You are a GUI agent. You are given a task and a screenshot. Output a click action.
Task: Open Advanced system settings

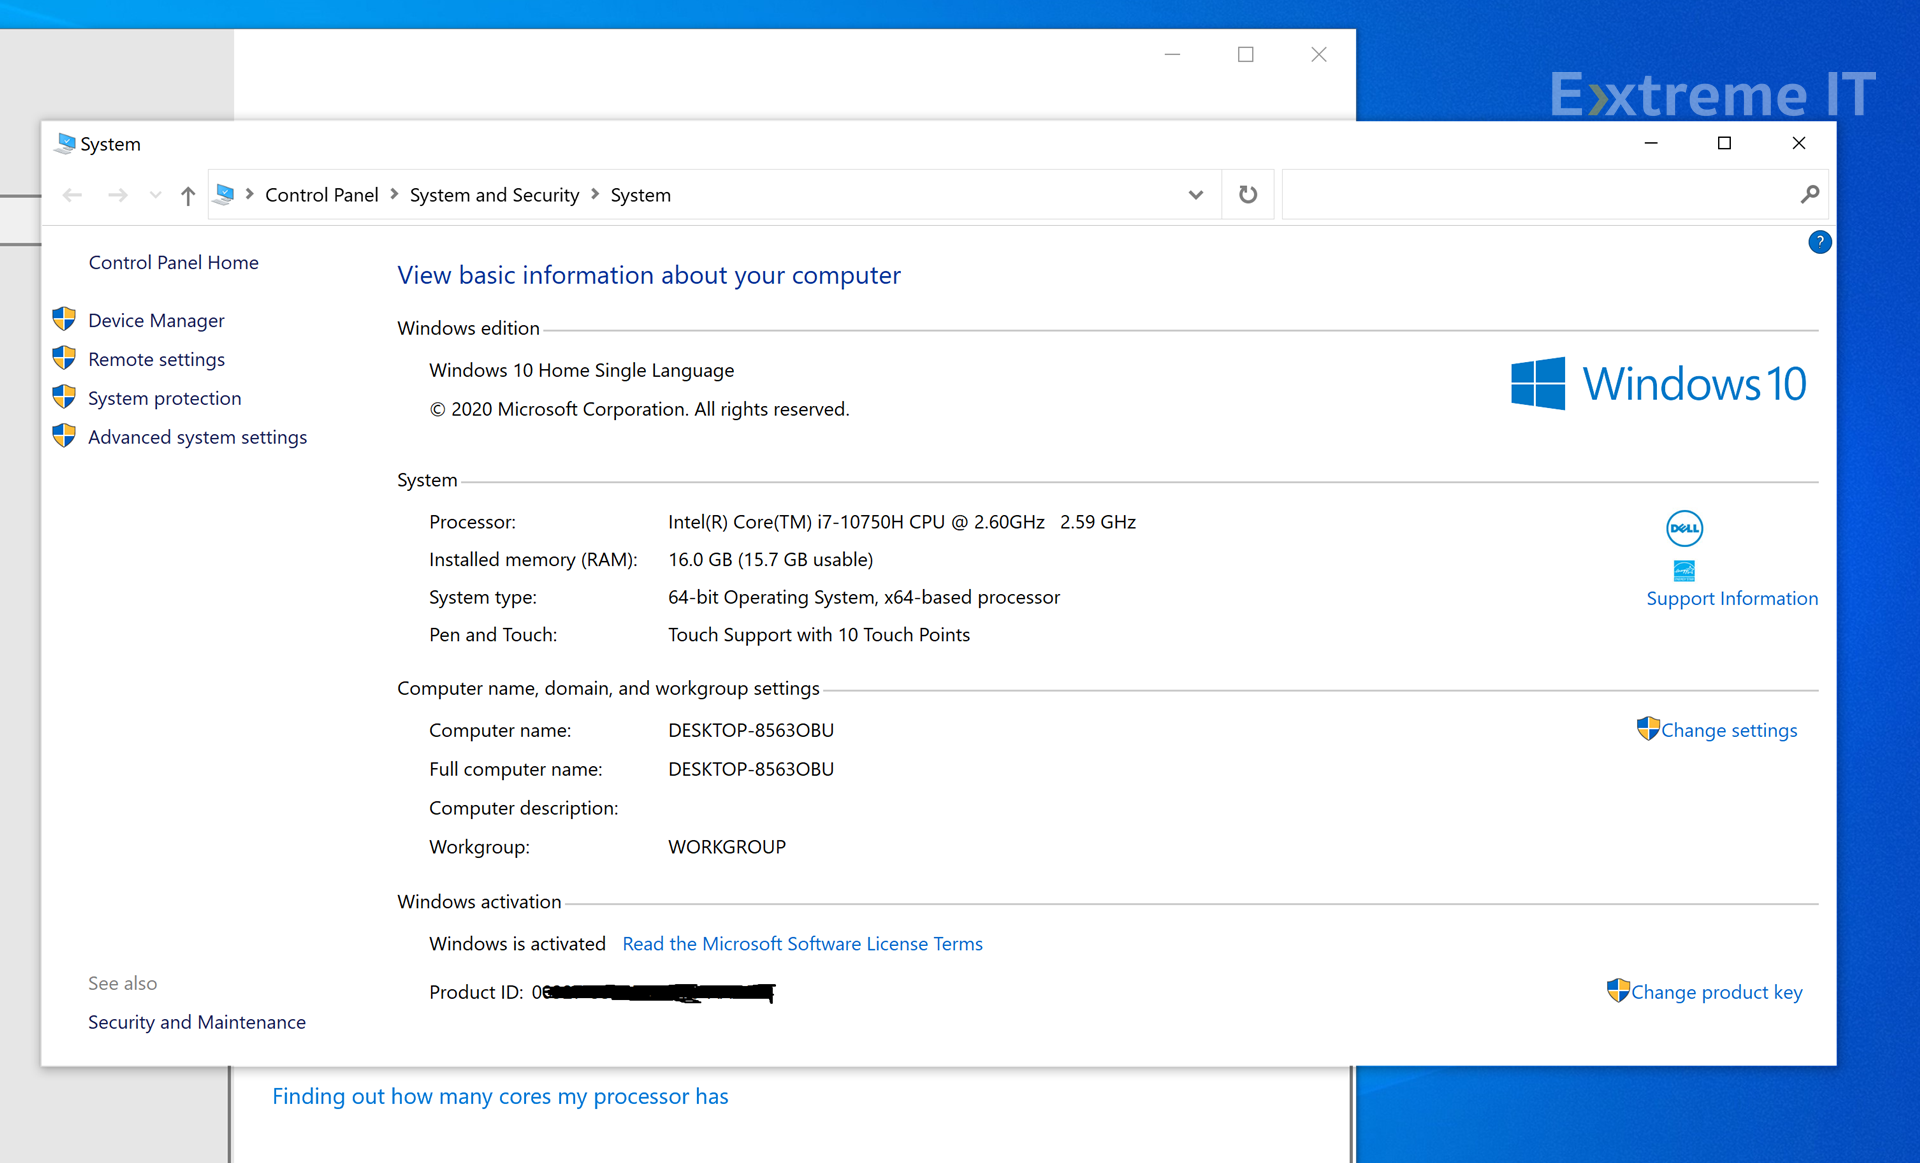(x=197, y=437)
